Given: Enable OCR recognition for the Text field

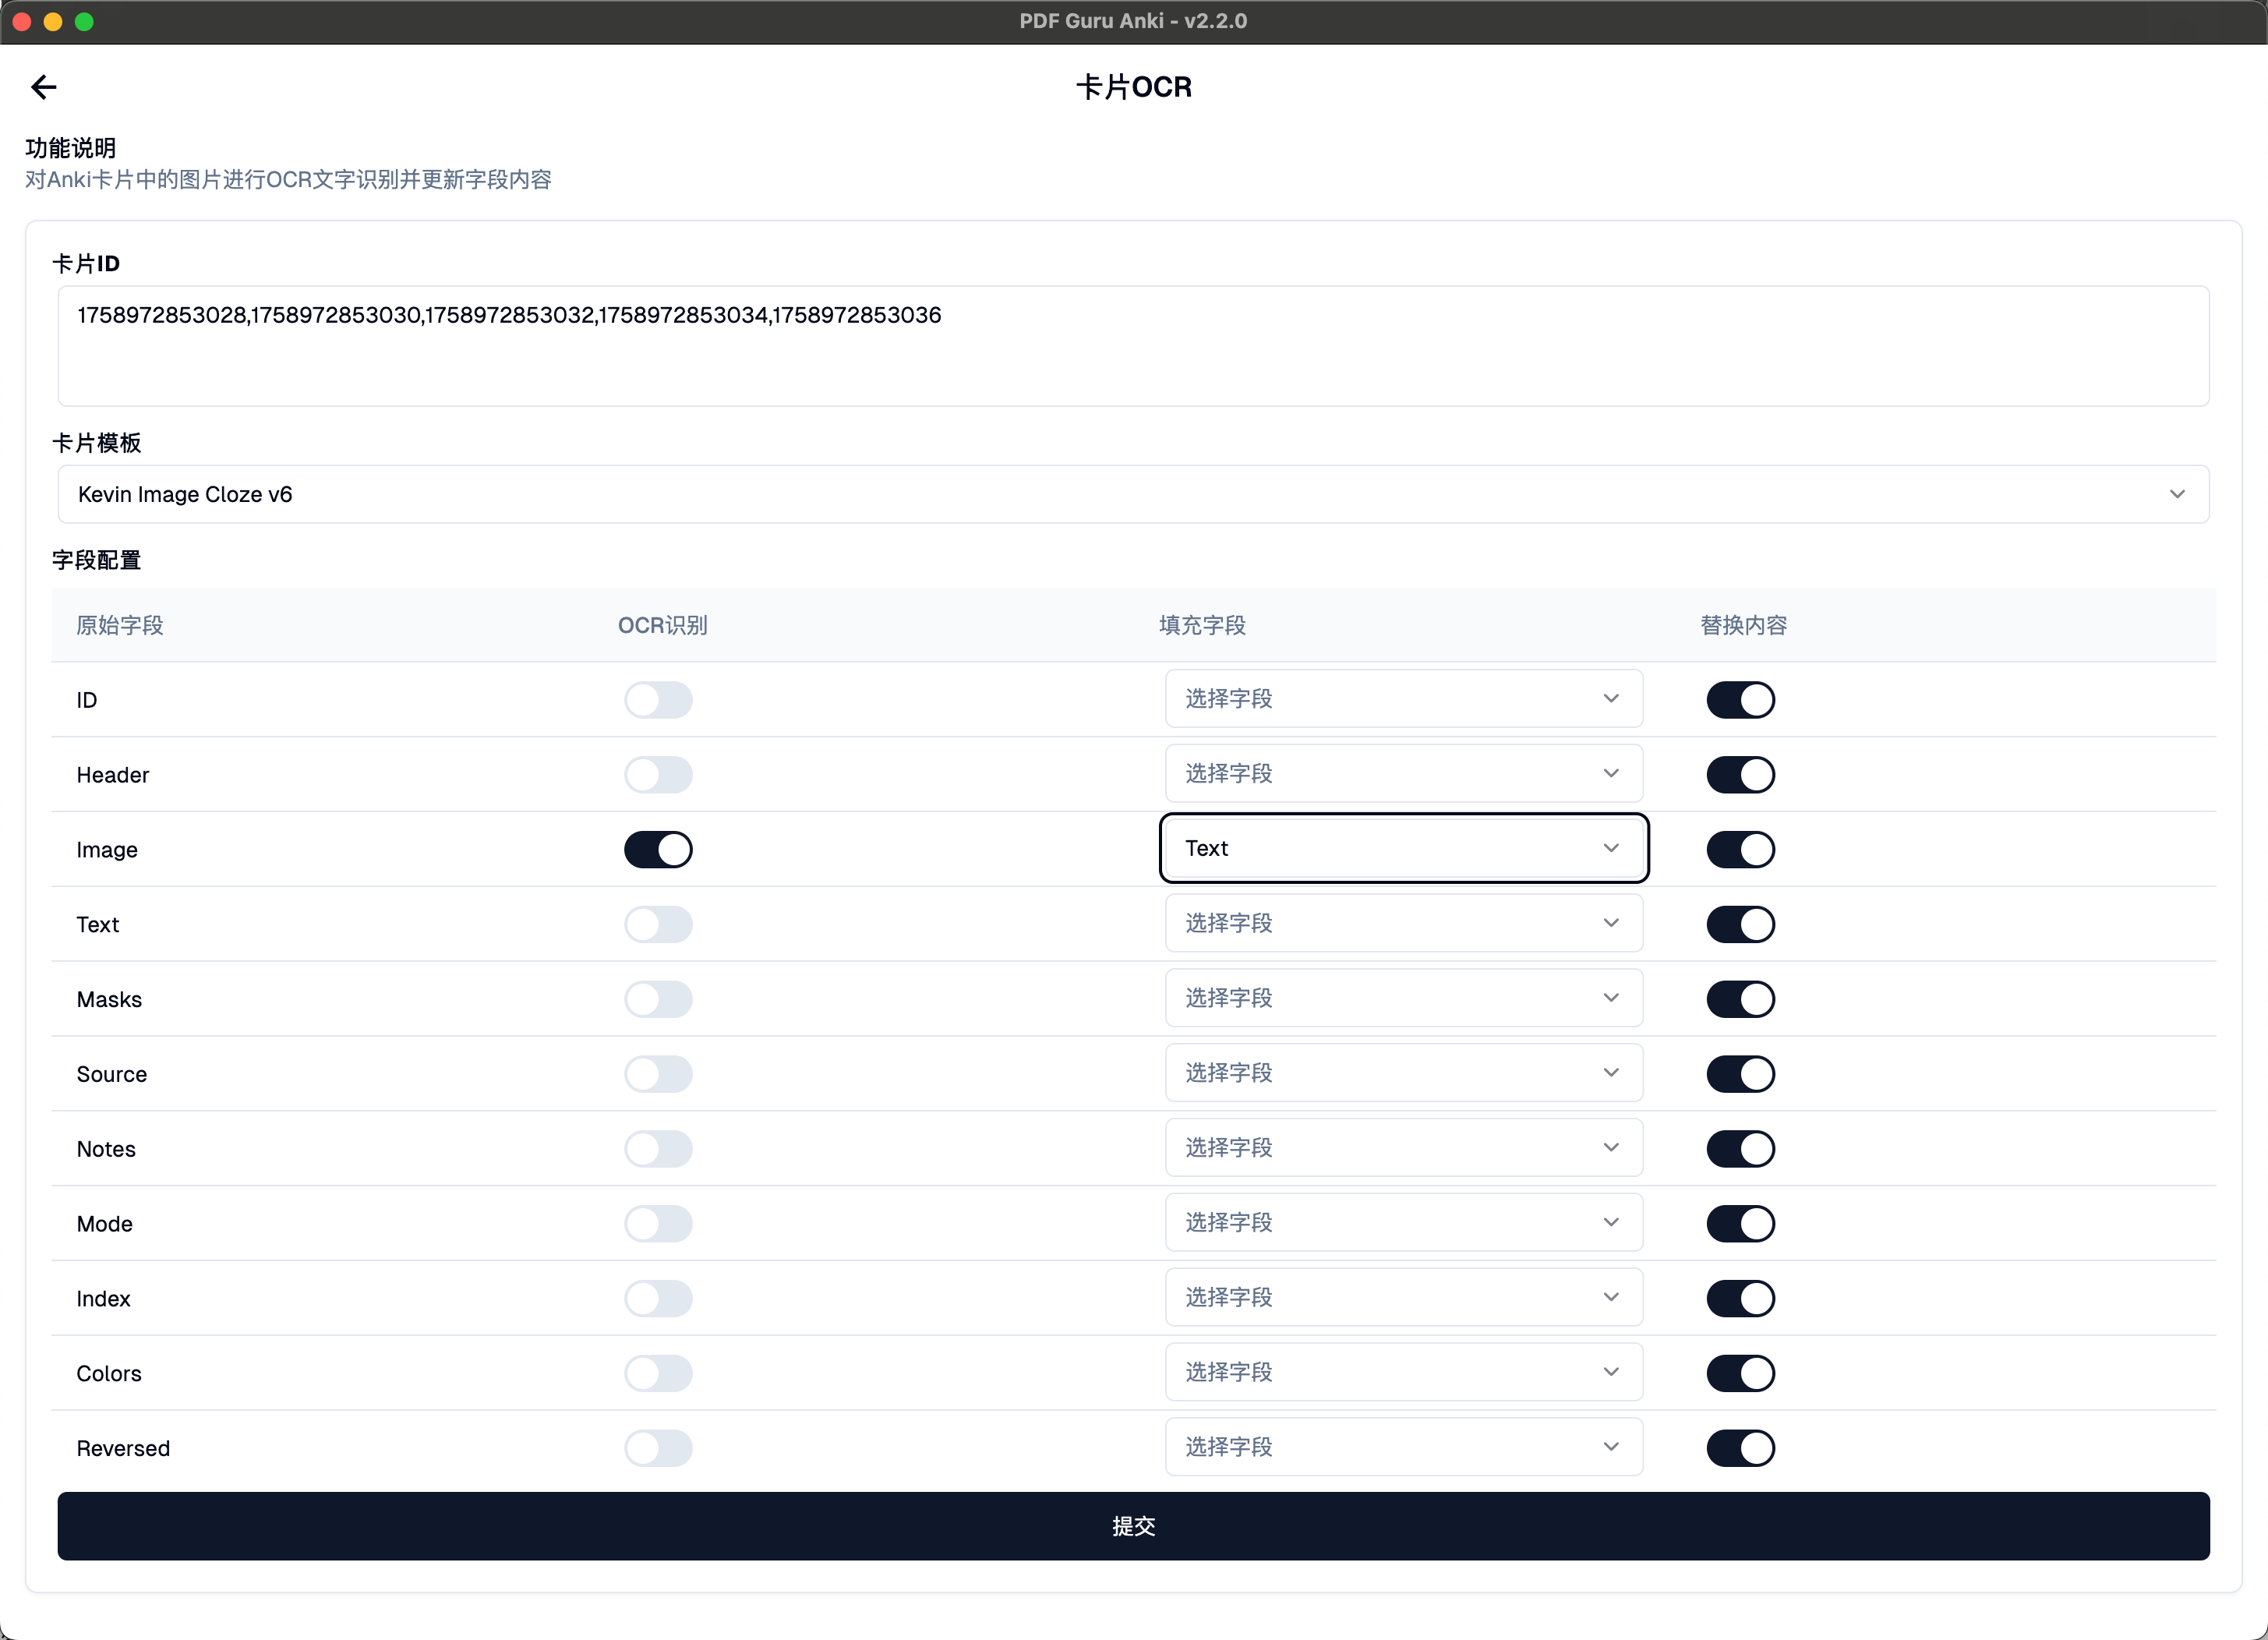Looking at the screenshot, I should click(x=658, y=924).
